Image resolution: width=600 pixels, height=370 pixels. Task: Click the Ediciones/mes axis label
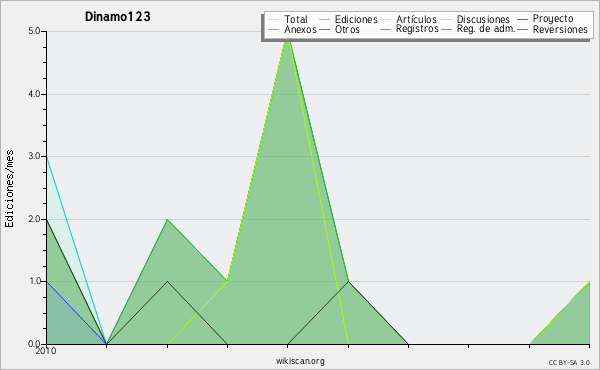[x=9, y=189]
